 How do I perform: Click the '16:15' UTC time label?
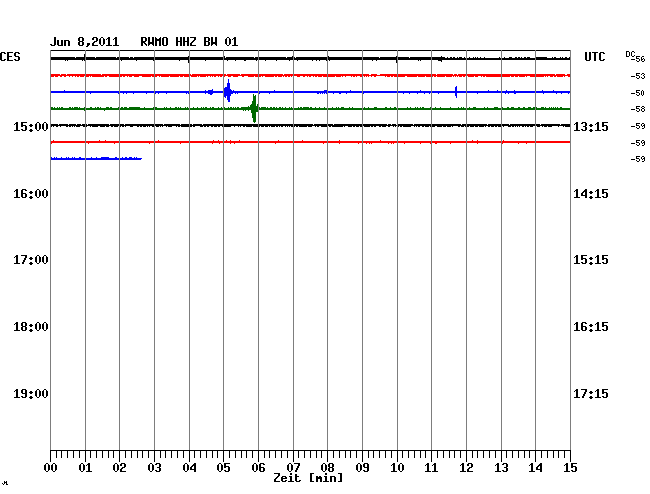(x=591, y=327)
